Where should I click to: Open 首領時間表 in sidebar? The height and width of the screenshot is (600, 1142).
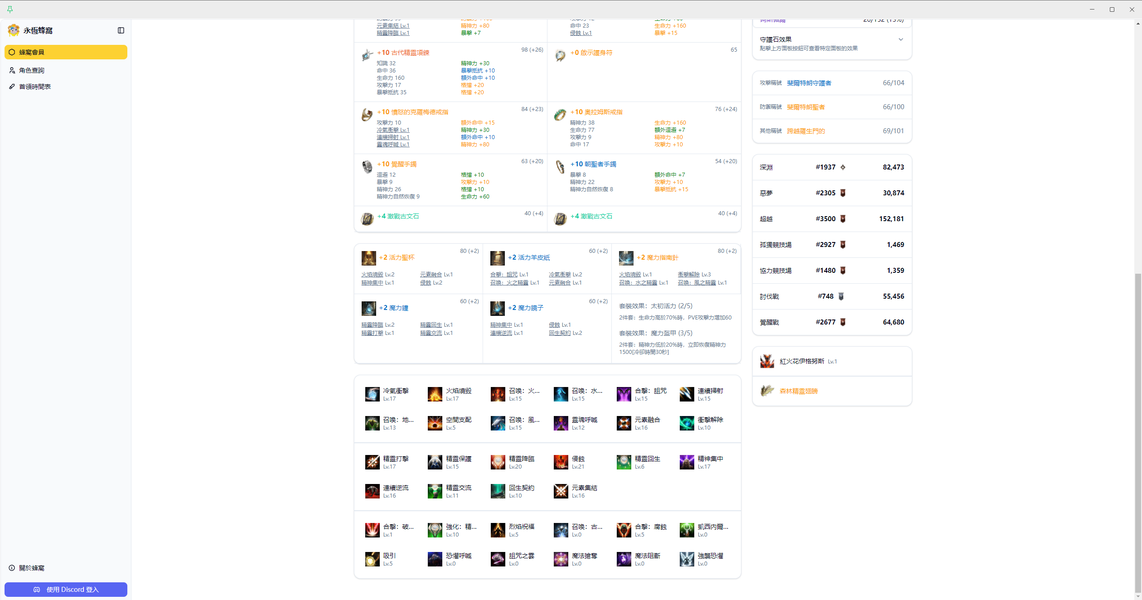pyautogui.click(x=66, y=87)
